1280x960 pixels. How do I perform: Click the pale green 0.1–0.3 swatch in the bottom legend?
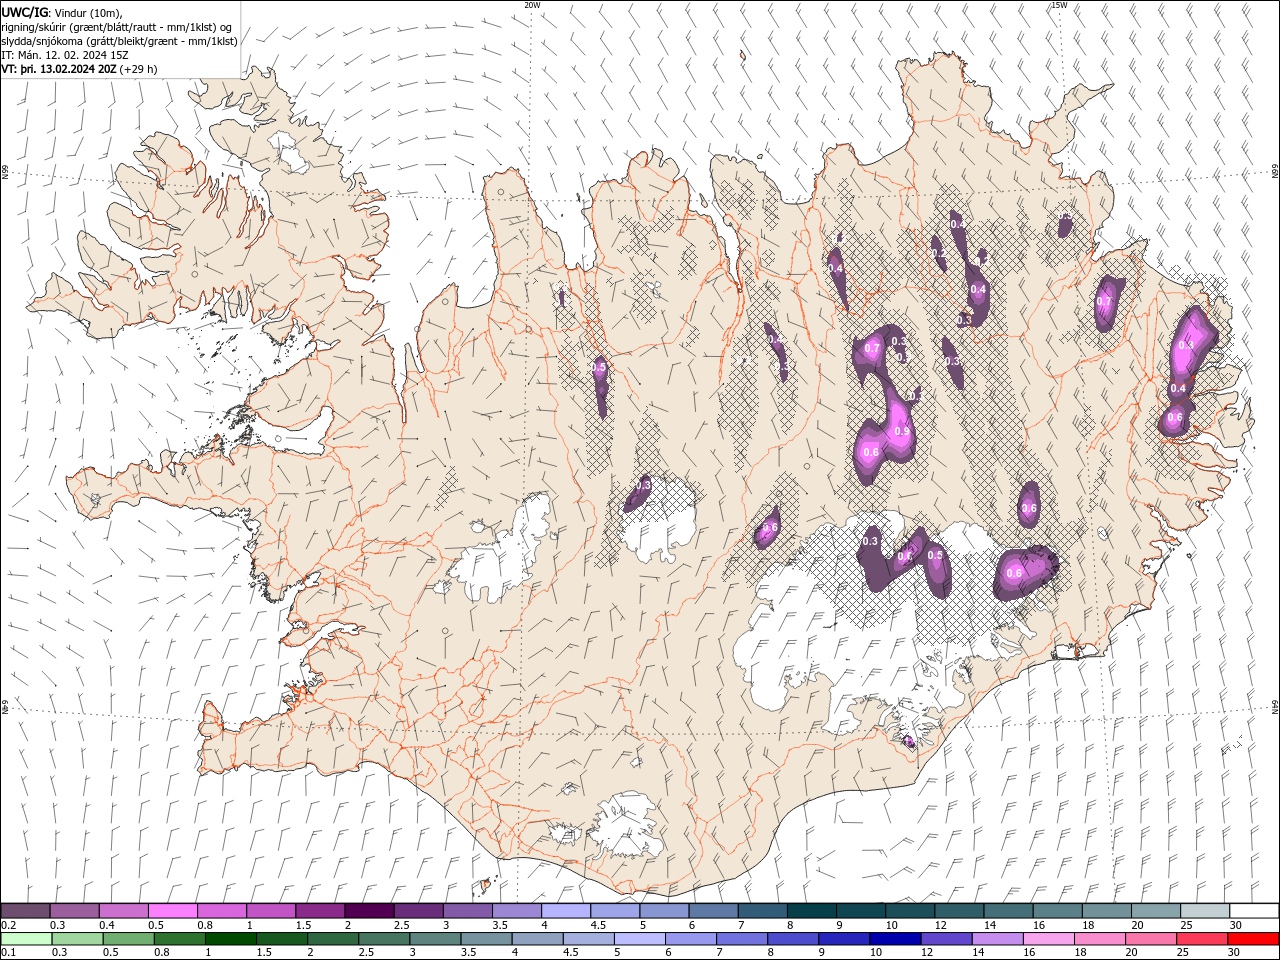[26, 939]
